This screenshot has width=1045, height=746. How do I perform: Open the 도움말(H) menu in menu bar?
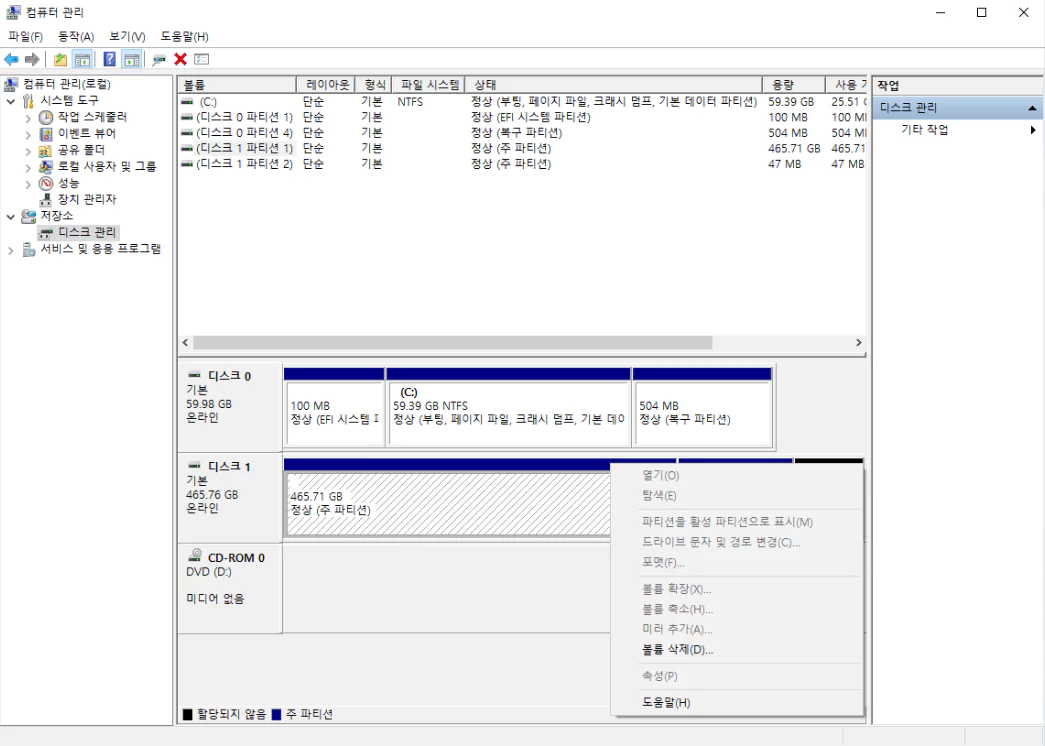[185, 37]
